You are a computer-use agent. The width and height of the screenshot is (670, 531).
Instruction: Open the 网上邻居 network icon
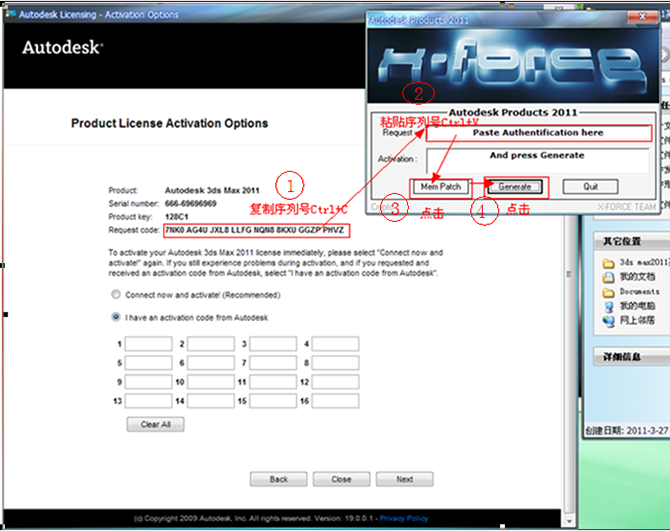(x=608, y=321)
